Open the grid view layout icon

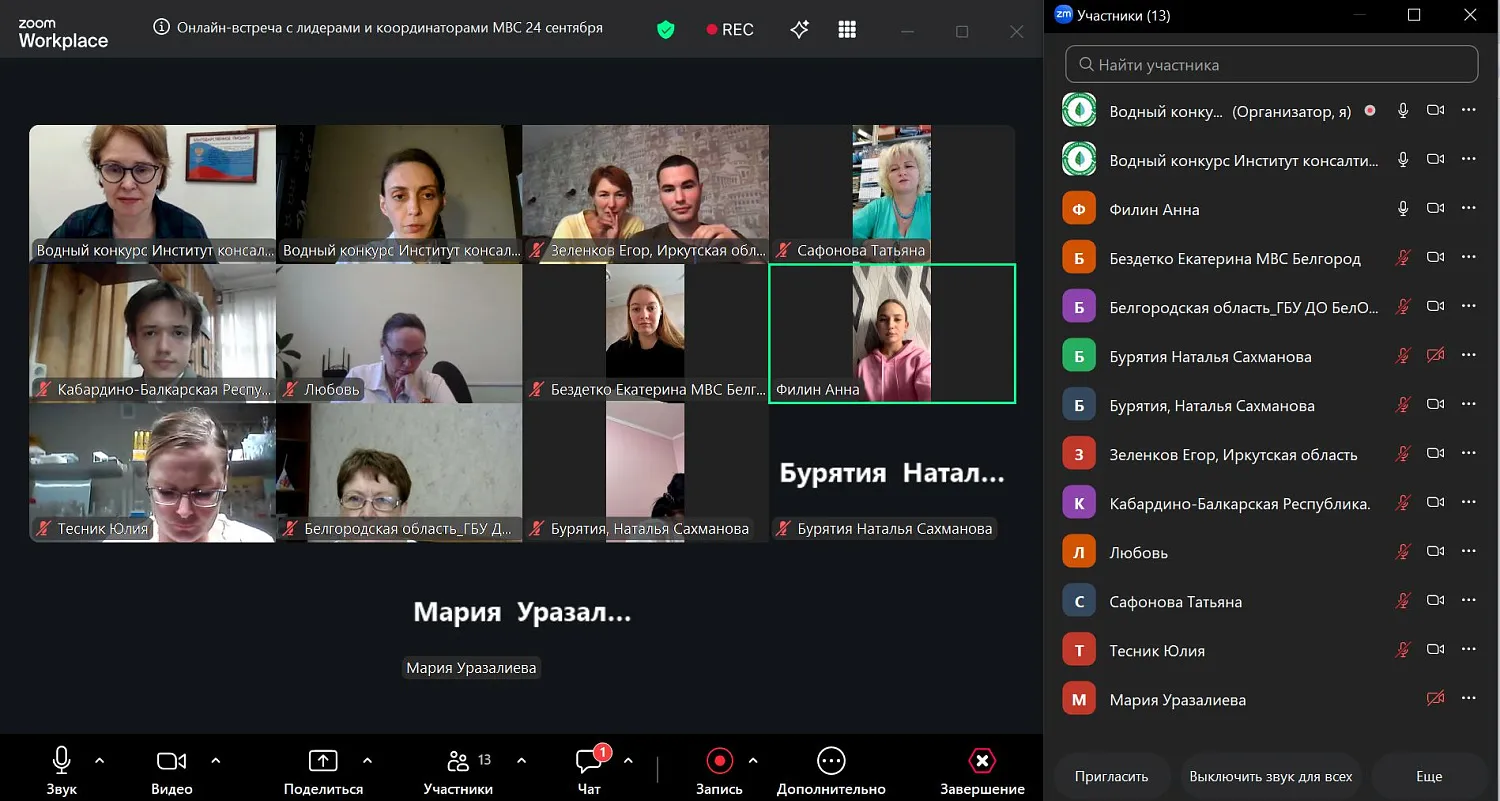pyautogui.click(x=847, y=30)
